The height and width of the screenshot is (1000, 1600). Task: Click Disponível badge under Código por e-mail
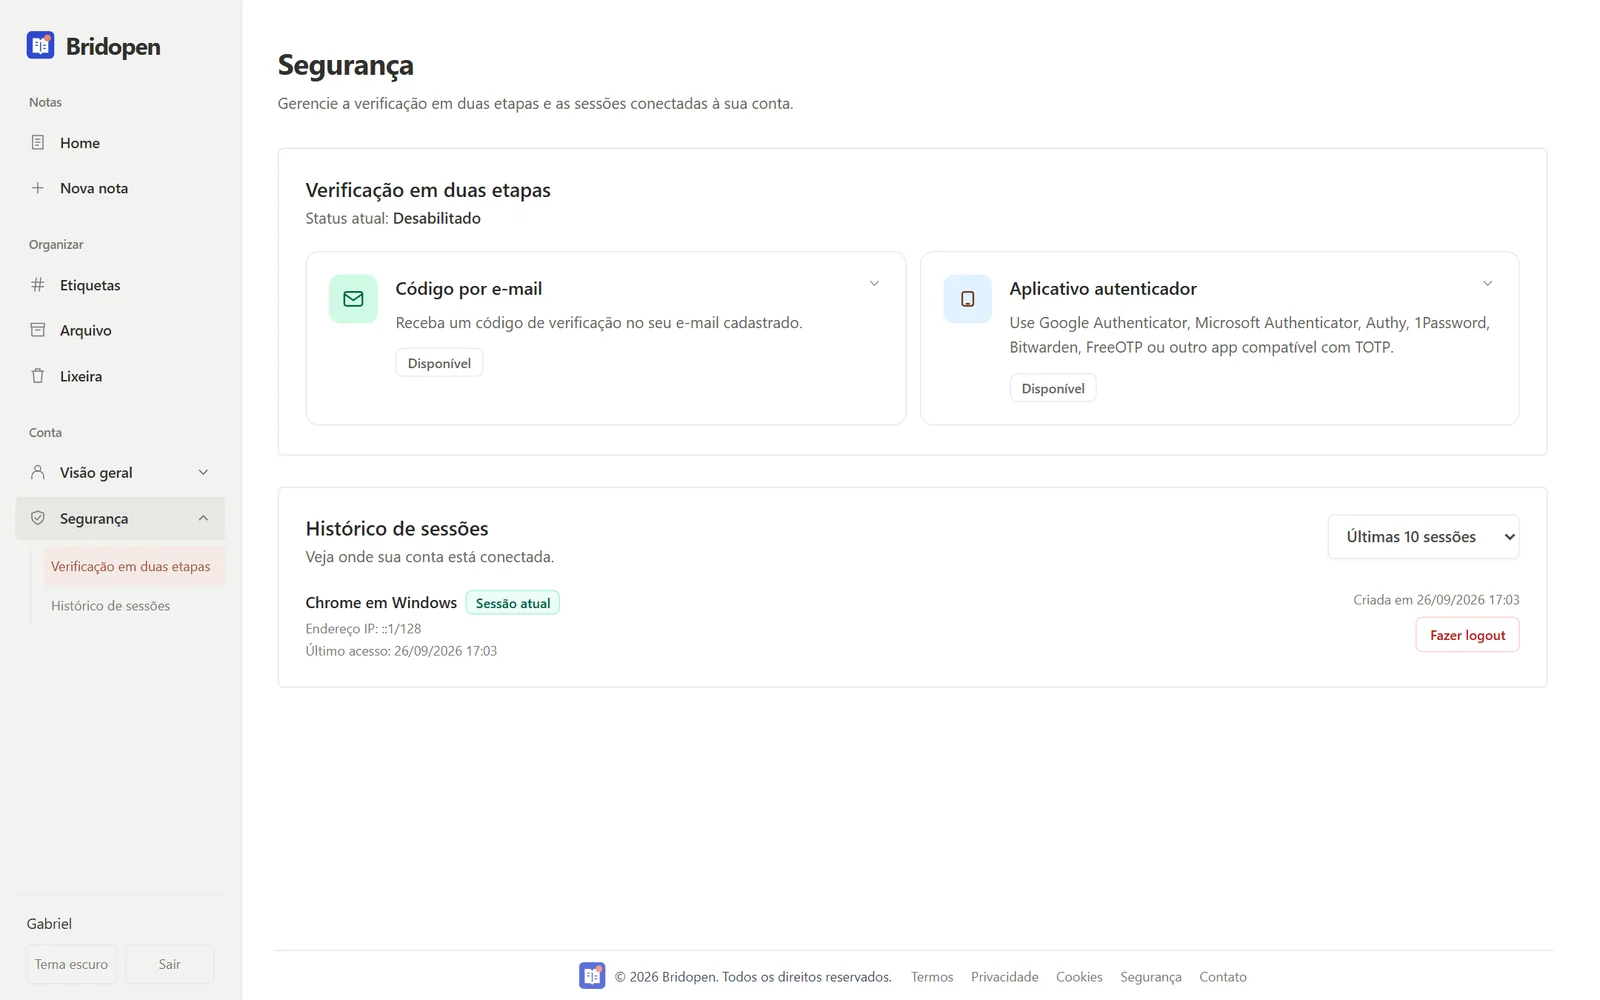(x=439, y=363)
